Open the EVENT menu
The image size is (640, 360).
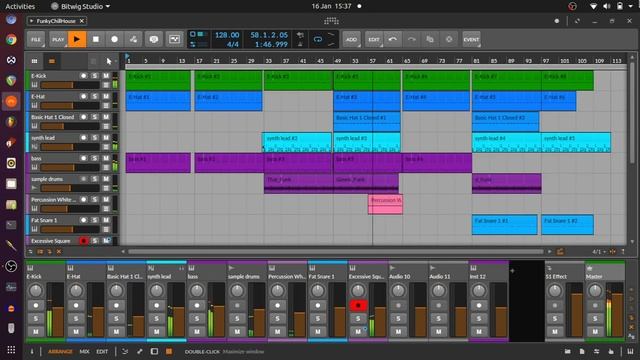471,39
